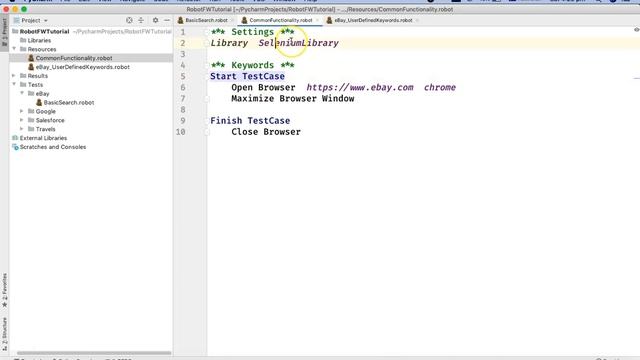Select the Travels folder label
Viewport: 640px width, 360px height.
coord(45,129)
